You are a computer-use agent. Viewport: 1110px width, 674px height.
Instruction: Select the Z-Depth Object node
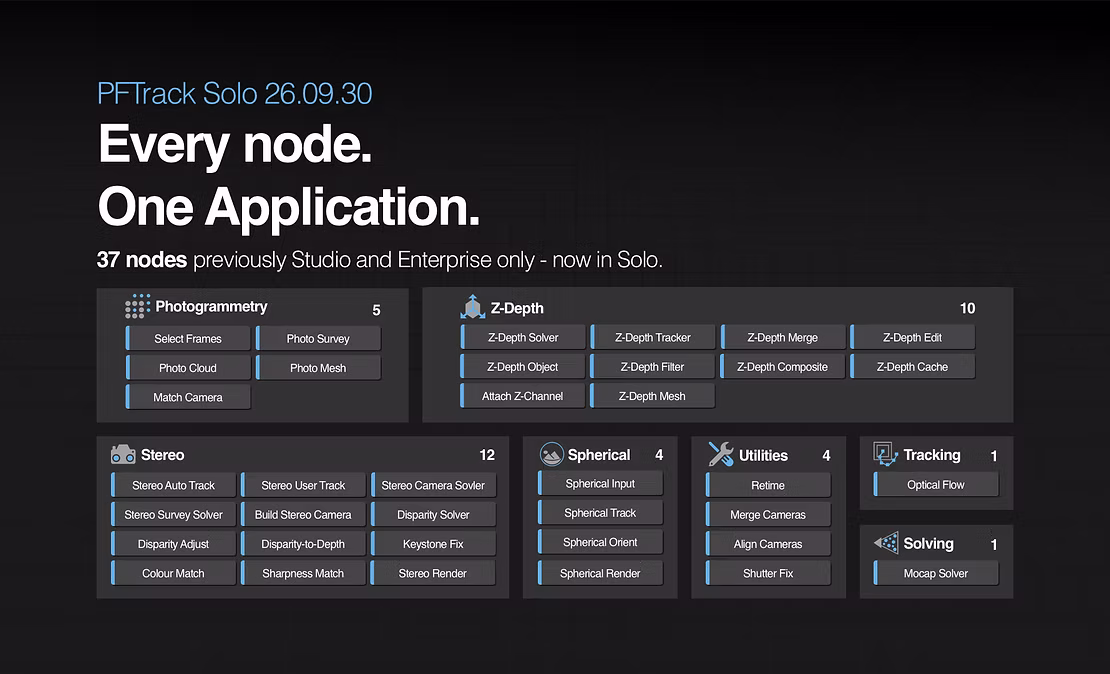[x=523, y=367]
